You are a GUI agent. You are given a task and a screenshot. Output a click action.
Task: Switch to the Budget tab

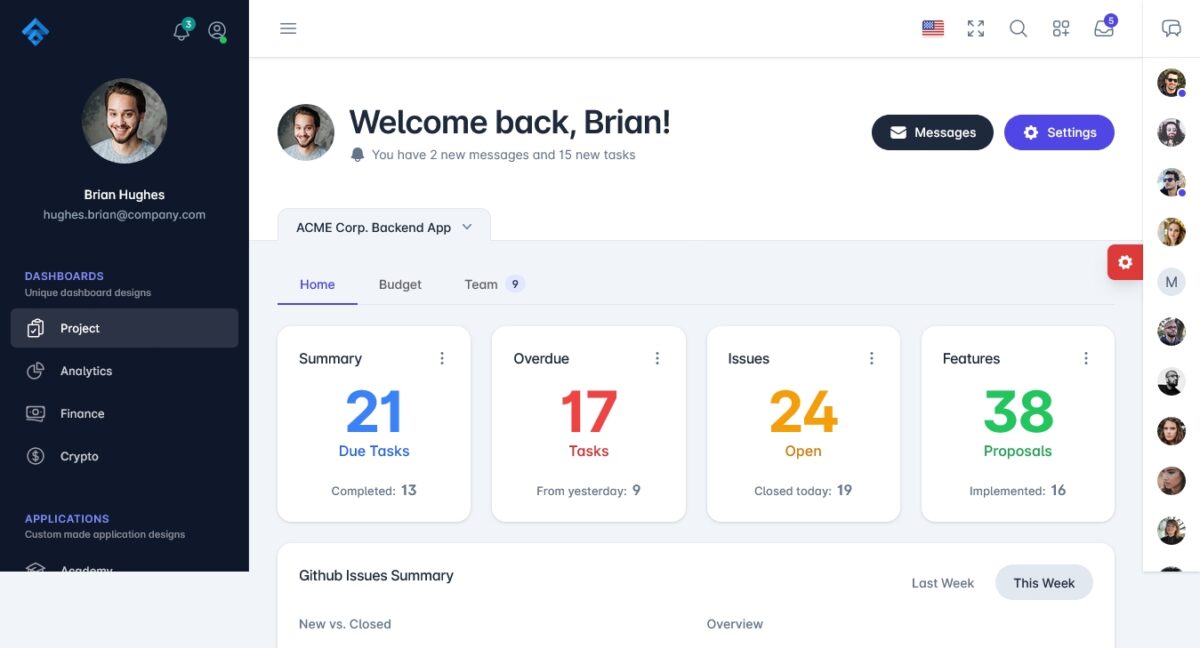pos(400,284)
